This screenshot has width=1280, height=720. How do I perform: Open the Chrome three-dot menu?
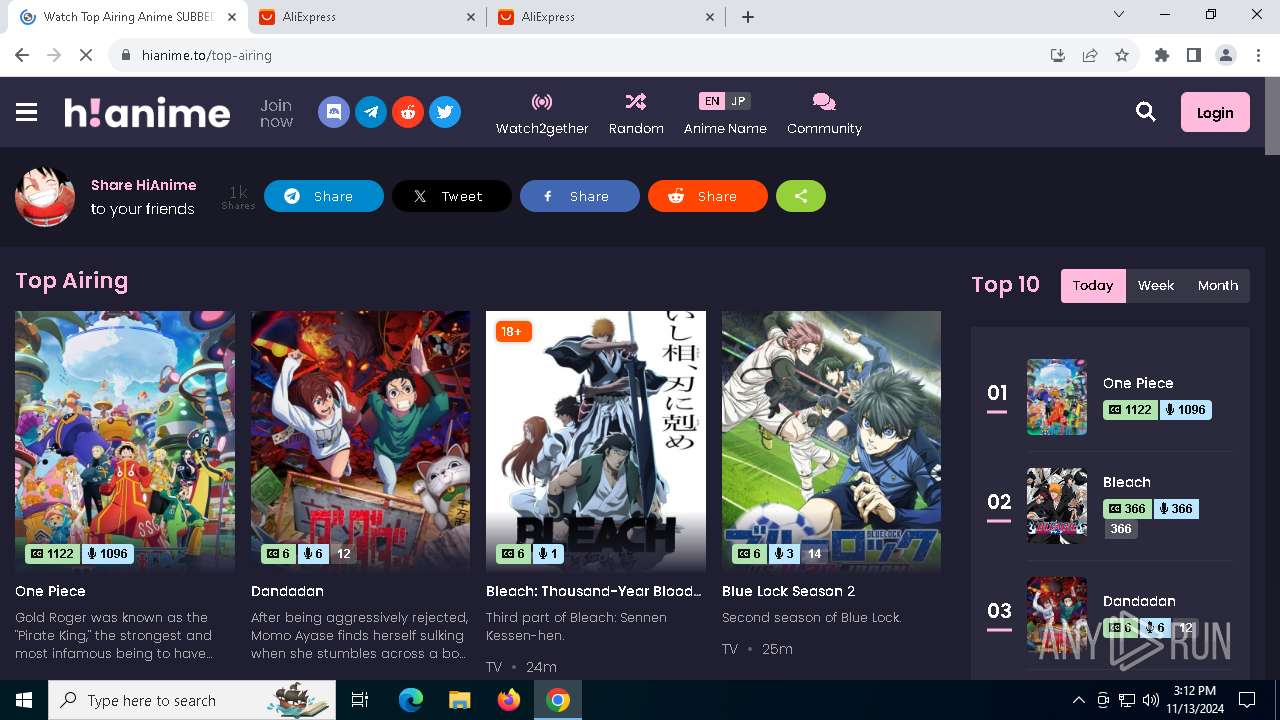[x=1258, y=55]
